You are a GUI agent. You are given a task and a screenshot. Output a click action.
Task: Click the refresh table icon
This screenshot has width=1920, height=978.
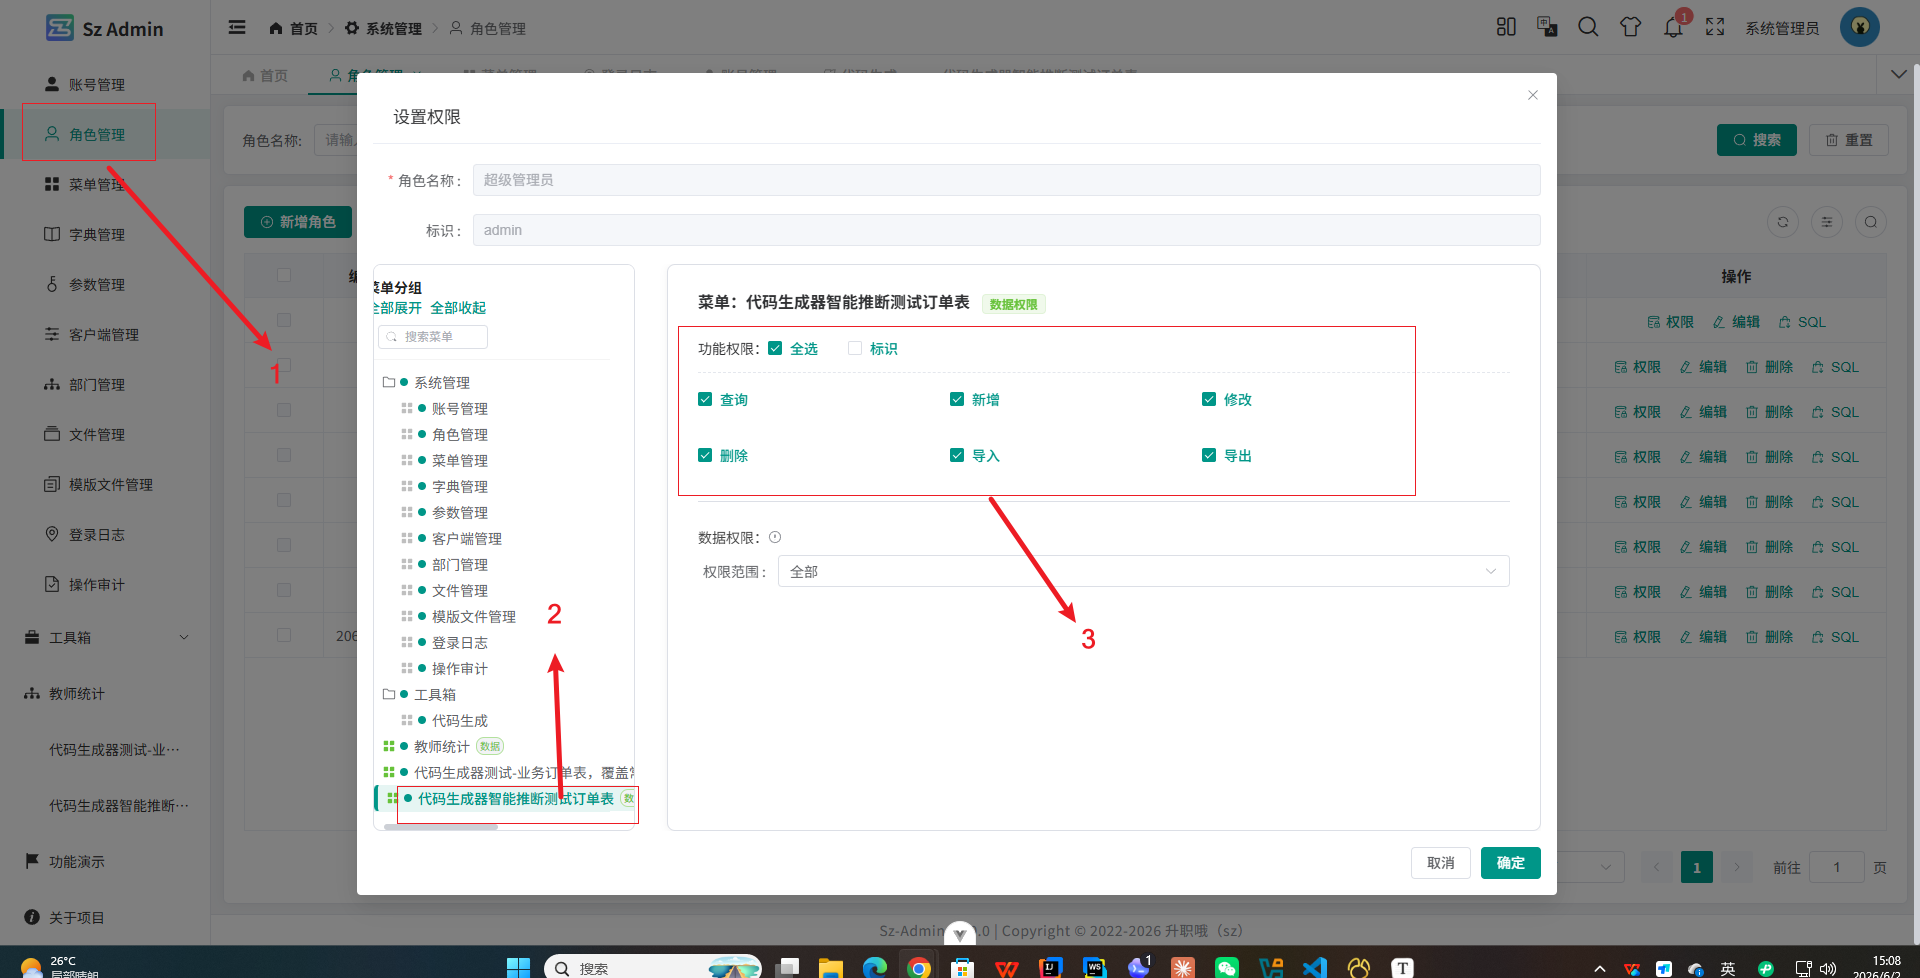1783,222
